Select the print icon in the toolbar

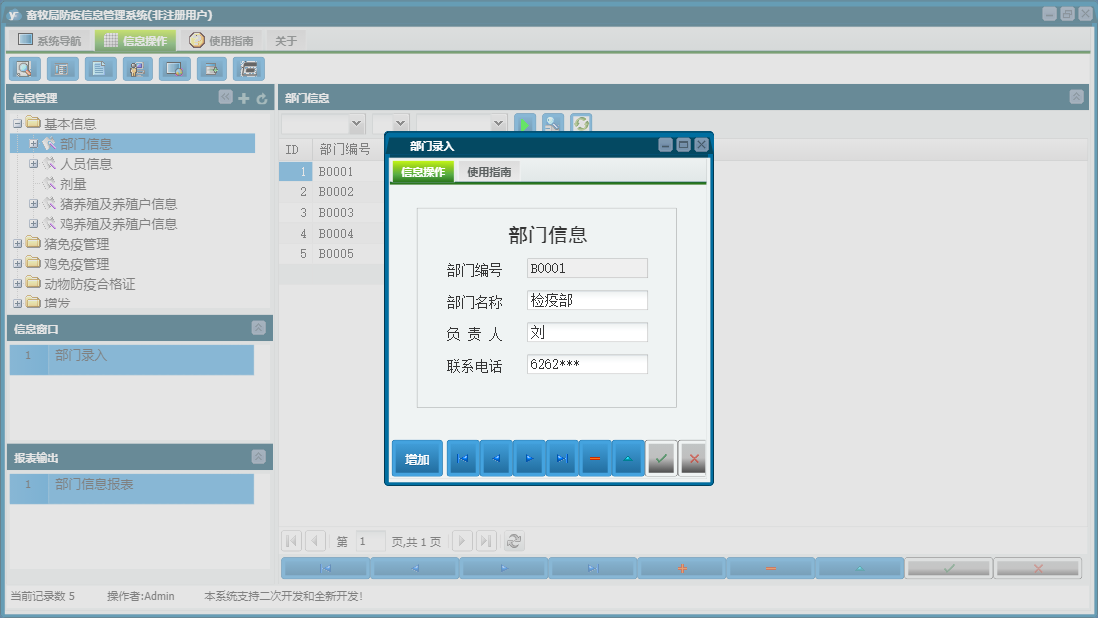(248, 68)
